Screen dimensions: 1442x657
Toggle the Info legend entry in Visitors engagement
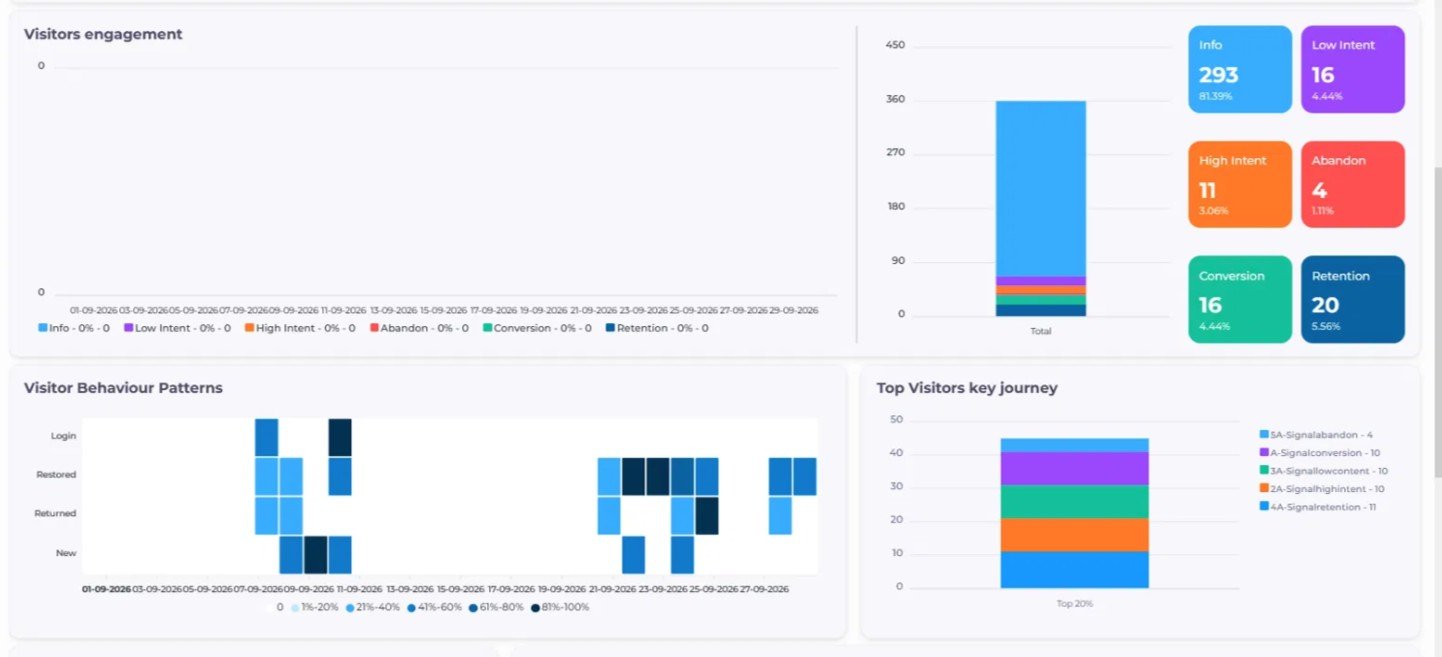[74, 328]
